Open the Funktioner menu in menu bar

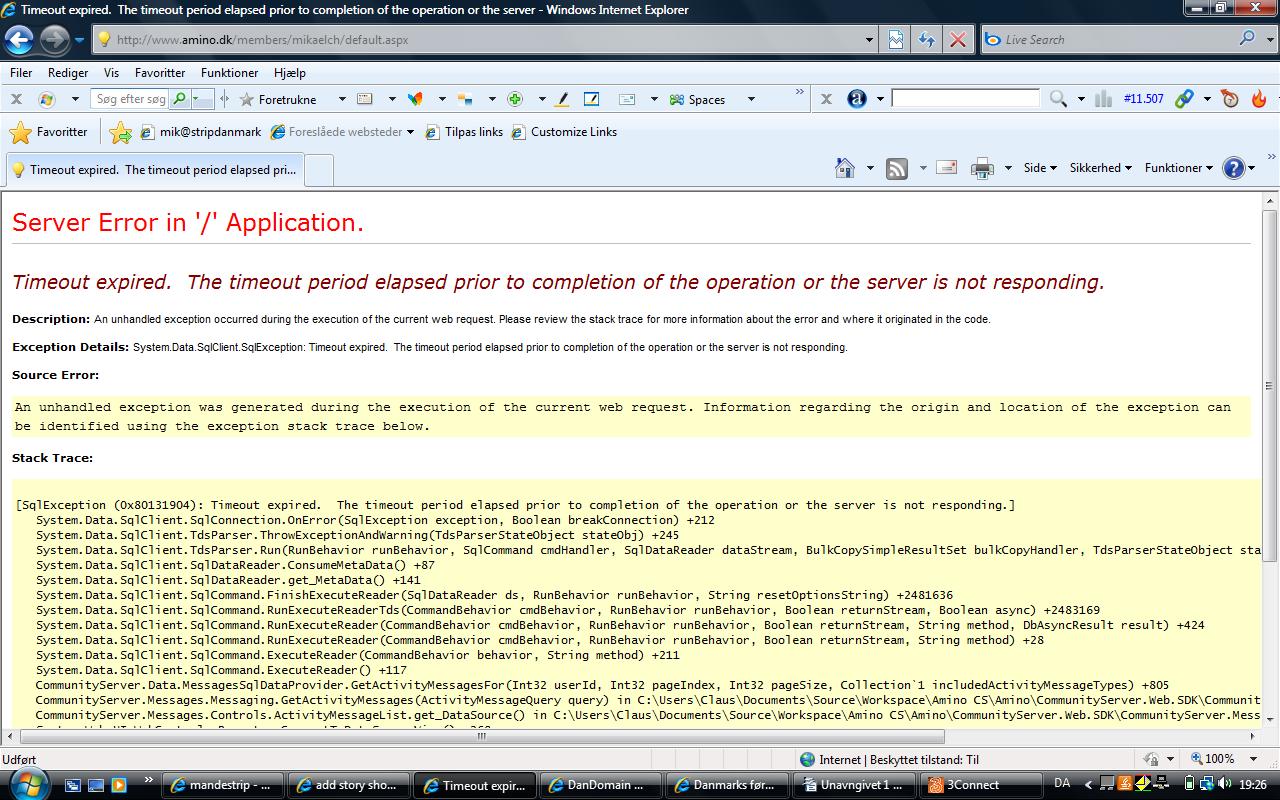(229, 73)
